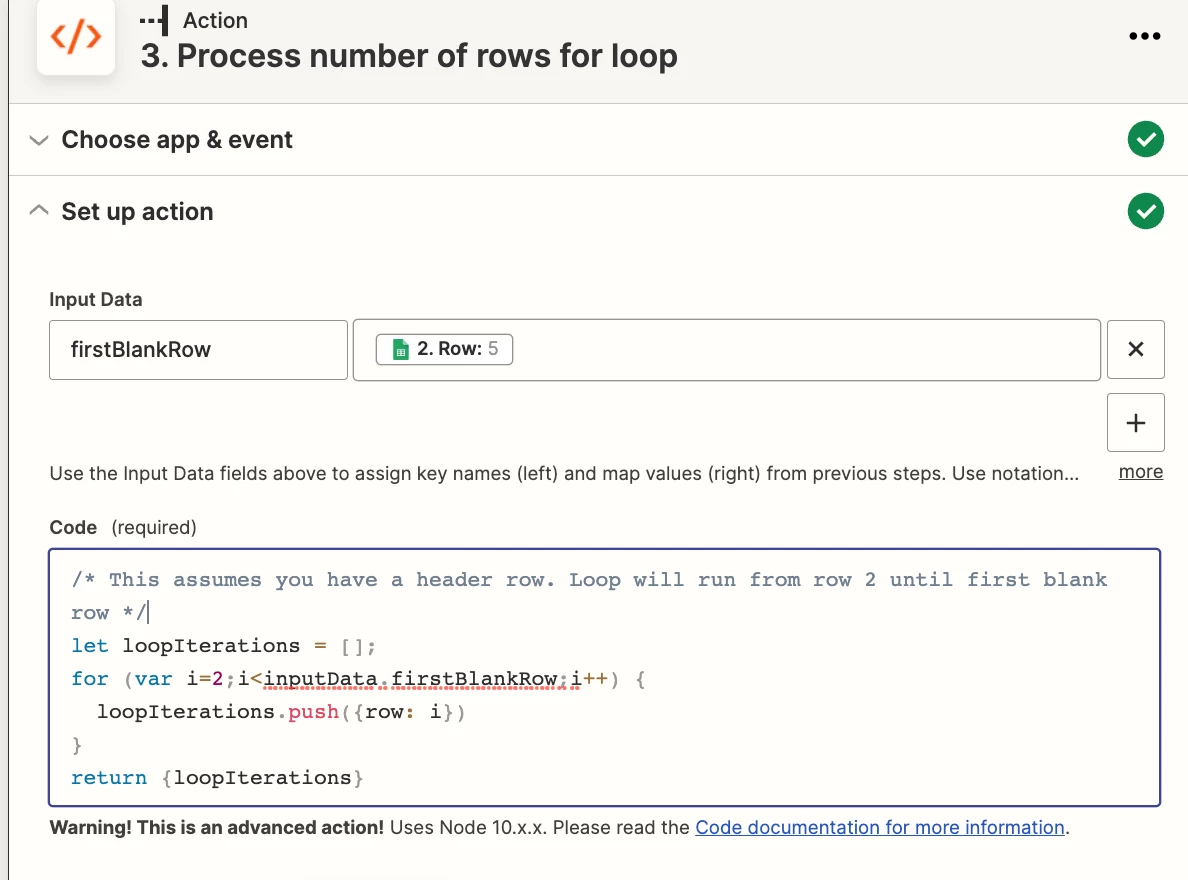Open the three-dot options menu
Screen dimensions: 1188x880
[x=1144, y=36]
